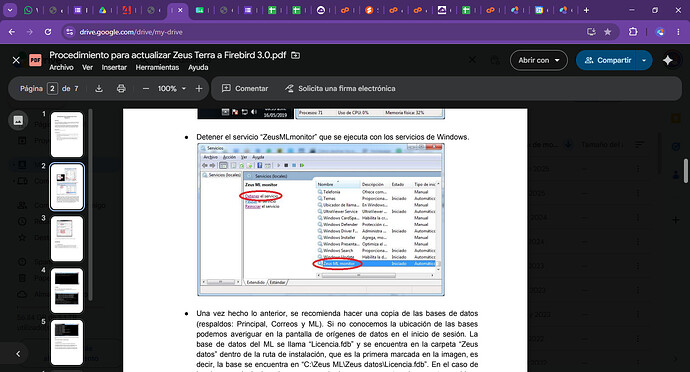Open the Chrome three-dot menu
This screenshot has height=372, width=690.
678,32
